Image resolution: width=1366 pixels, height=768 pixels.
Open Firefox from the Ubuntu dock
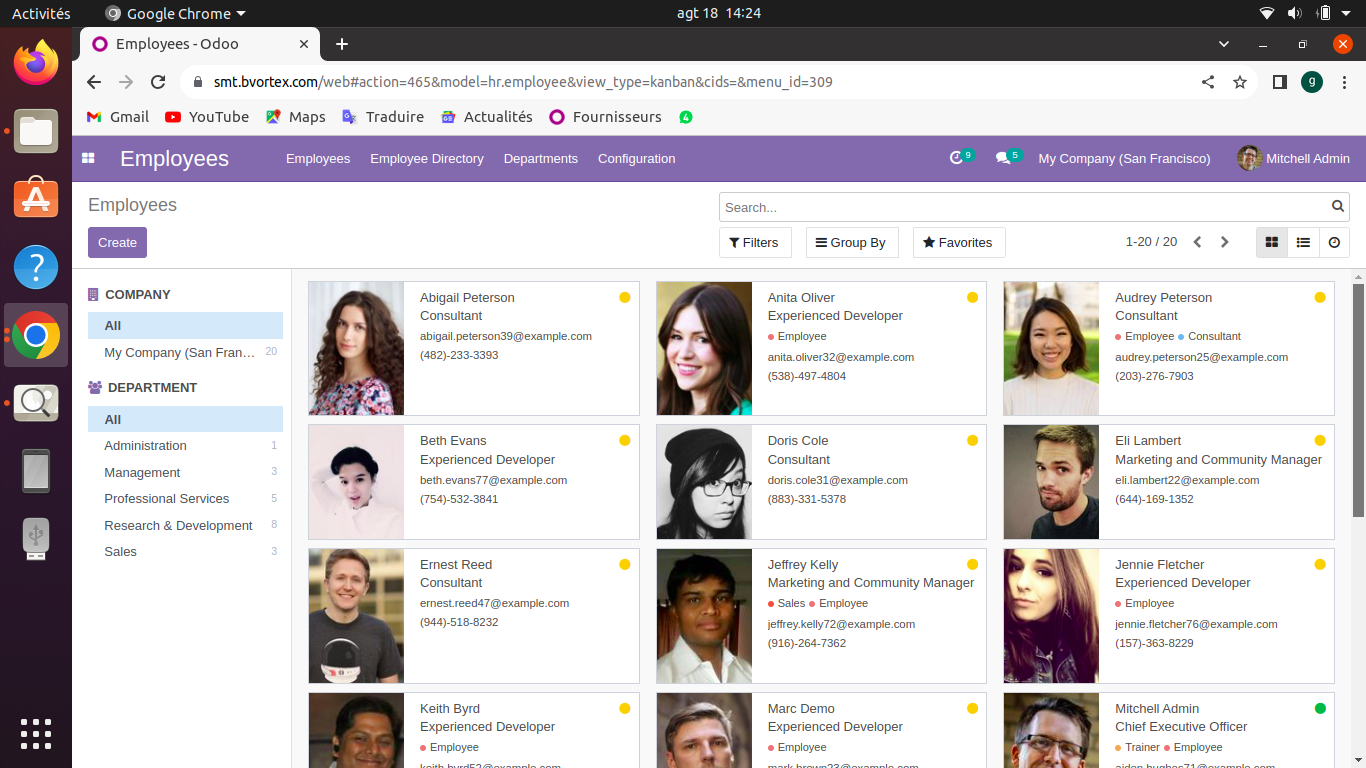tap(36, 64)
